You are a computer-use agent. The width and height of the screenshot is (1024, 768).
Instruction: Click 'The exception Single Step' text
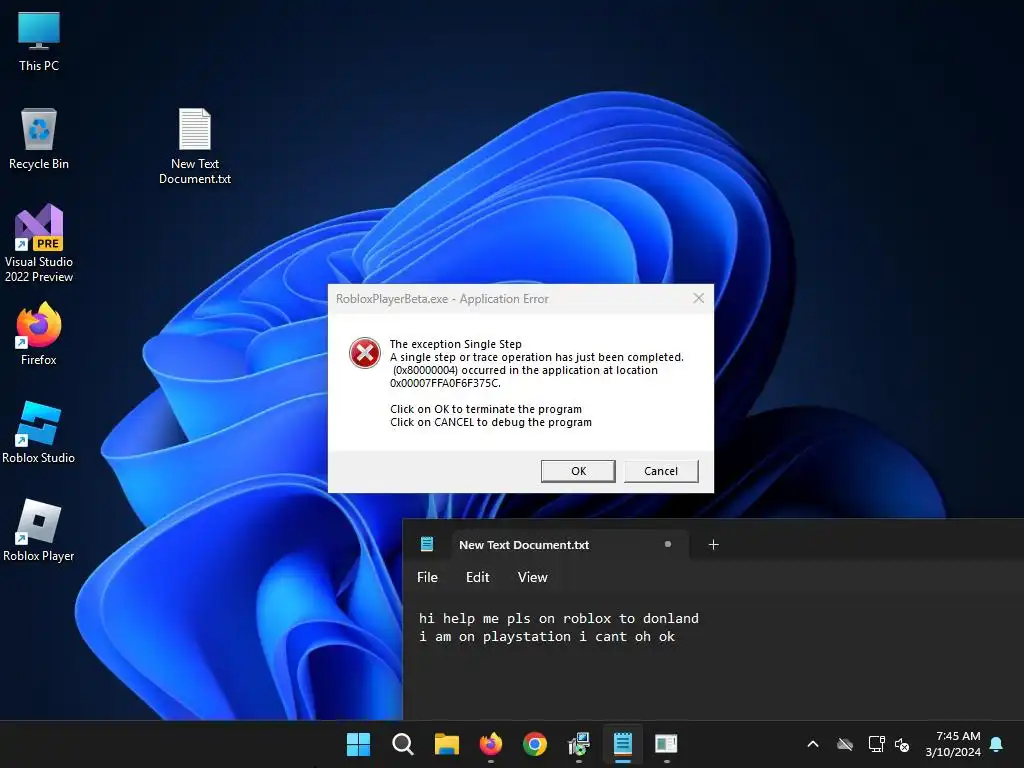click(456, 344)
